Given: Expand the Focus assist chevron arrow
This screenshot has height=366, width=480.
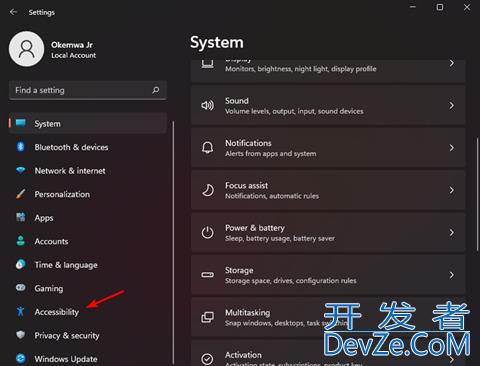Looking at the screenshot, I should click(x=452, y=190).
